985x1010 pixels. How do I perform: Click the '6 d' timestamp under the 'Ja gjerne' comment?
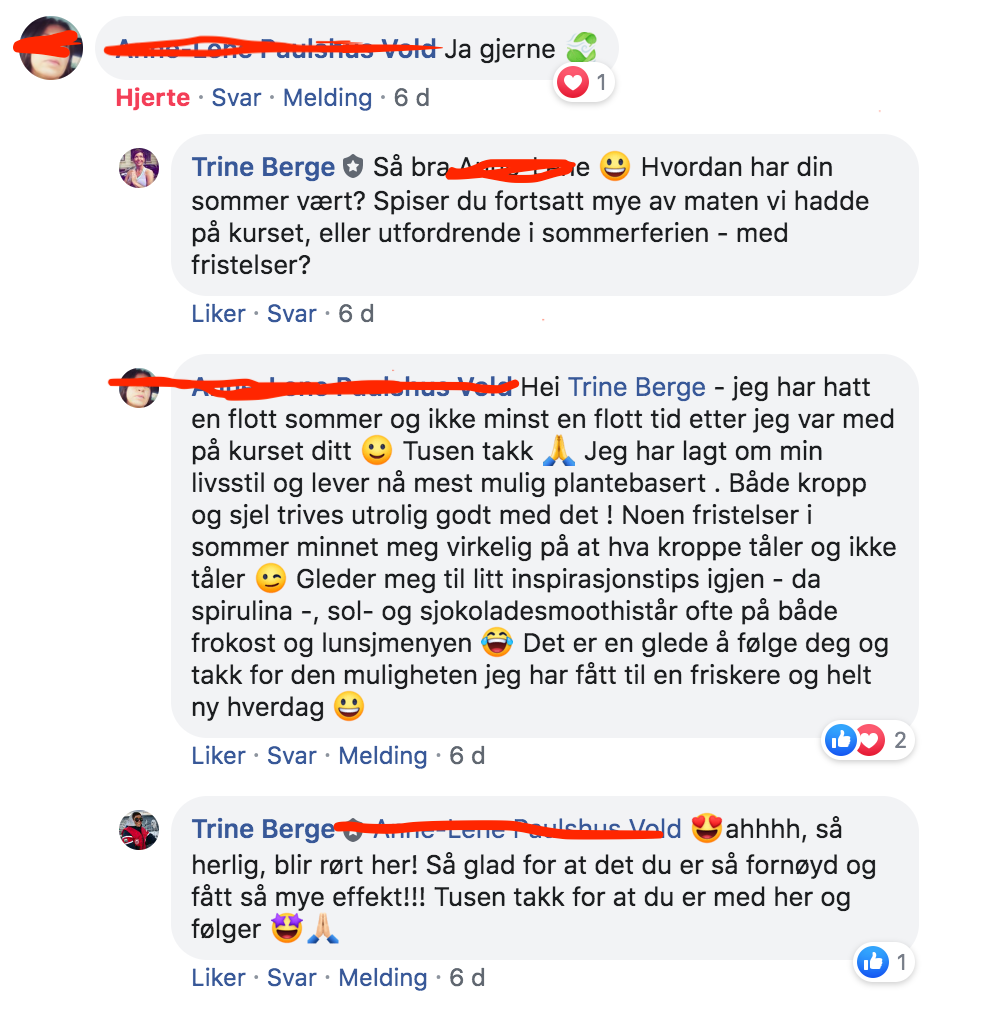[412, 98]
